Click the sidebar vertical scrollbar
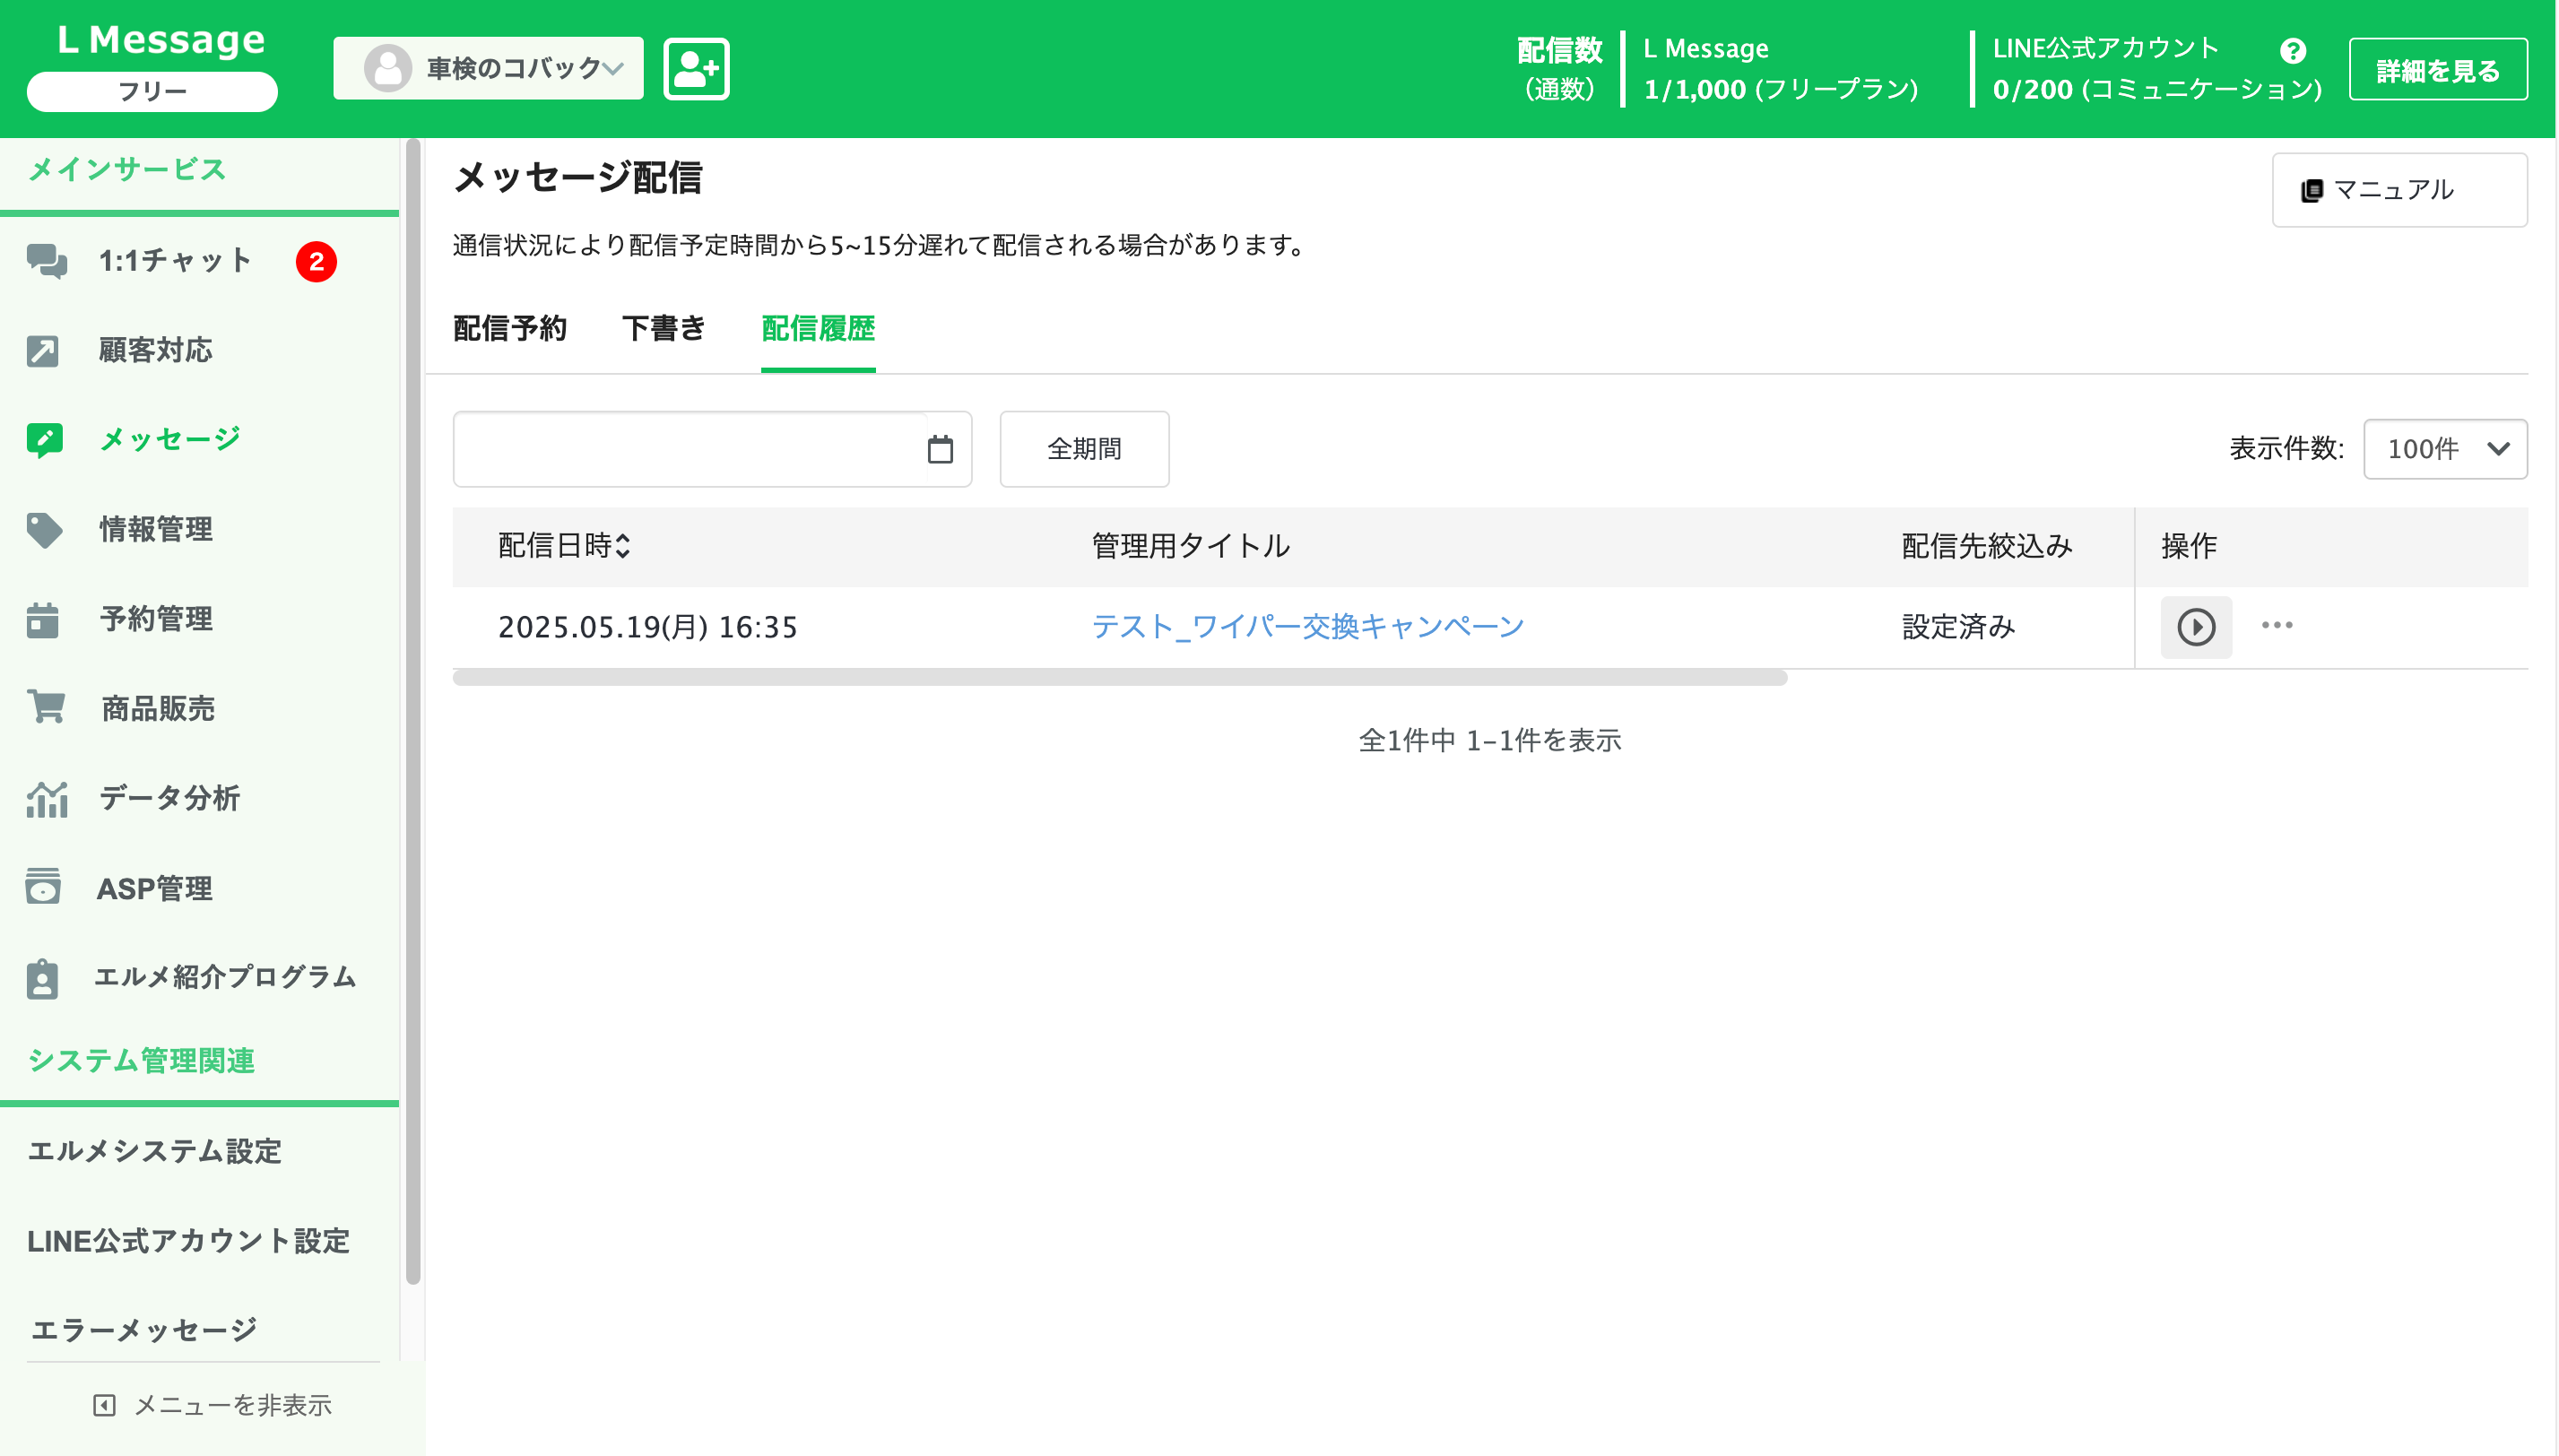2559x1456 pixels. (413, 712)
